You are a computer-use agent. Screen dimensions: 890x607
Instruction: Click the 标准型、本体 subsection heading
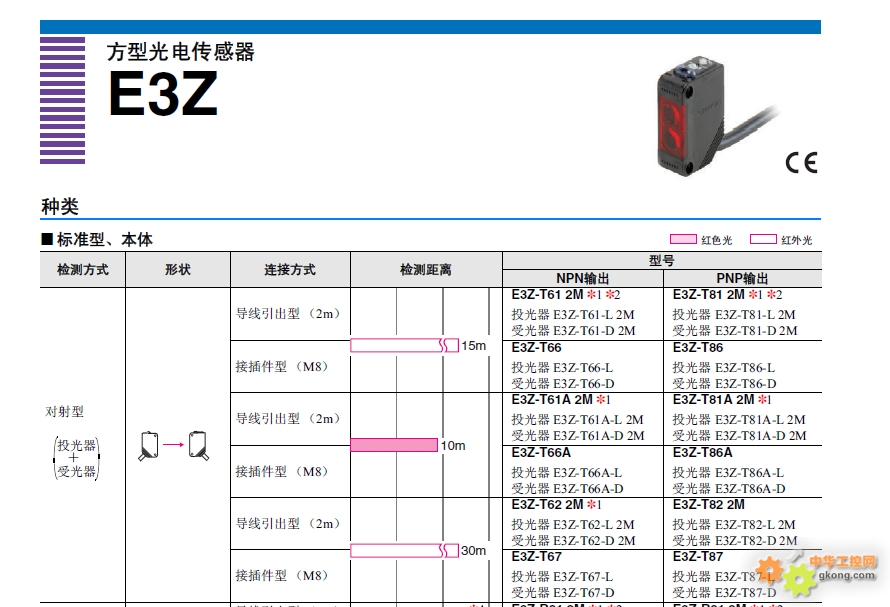[x=97, y=240]
